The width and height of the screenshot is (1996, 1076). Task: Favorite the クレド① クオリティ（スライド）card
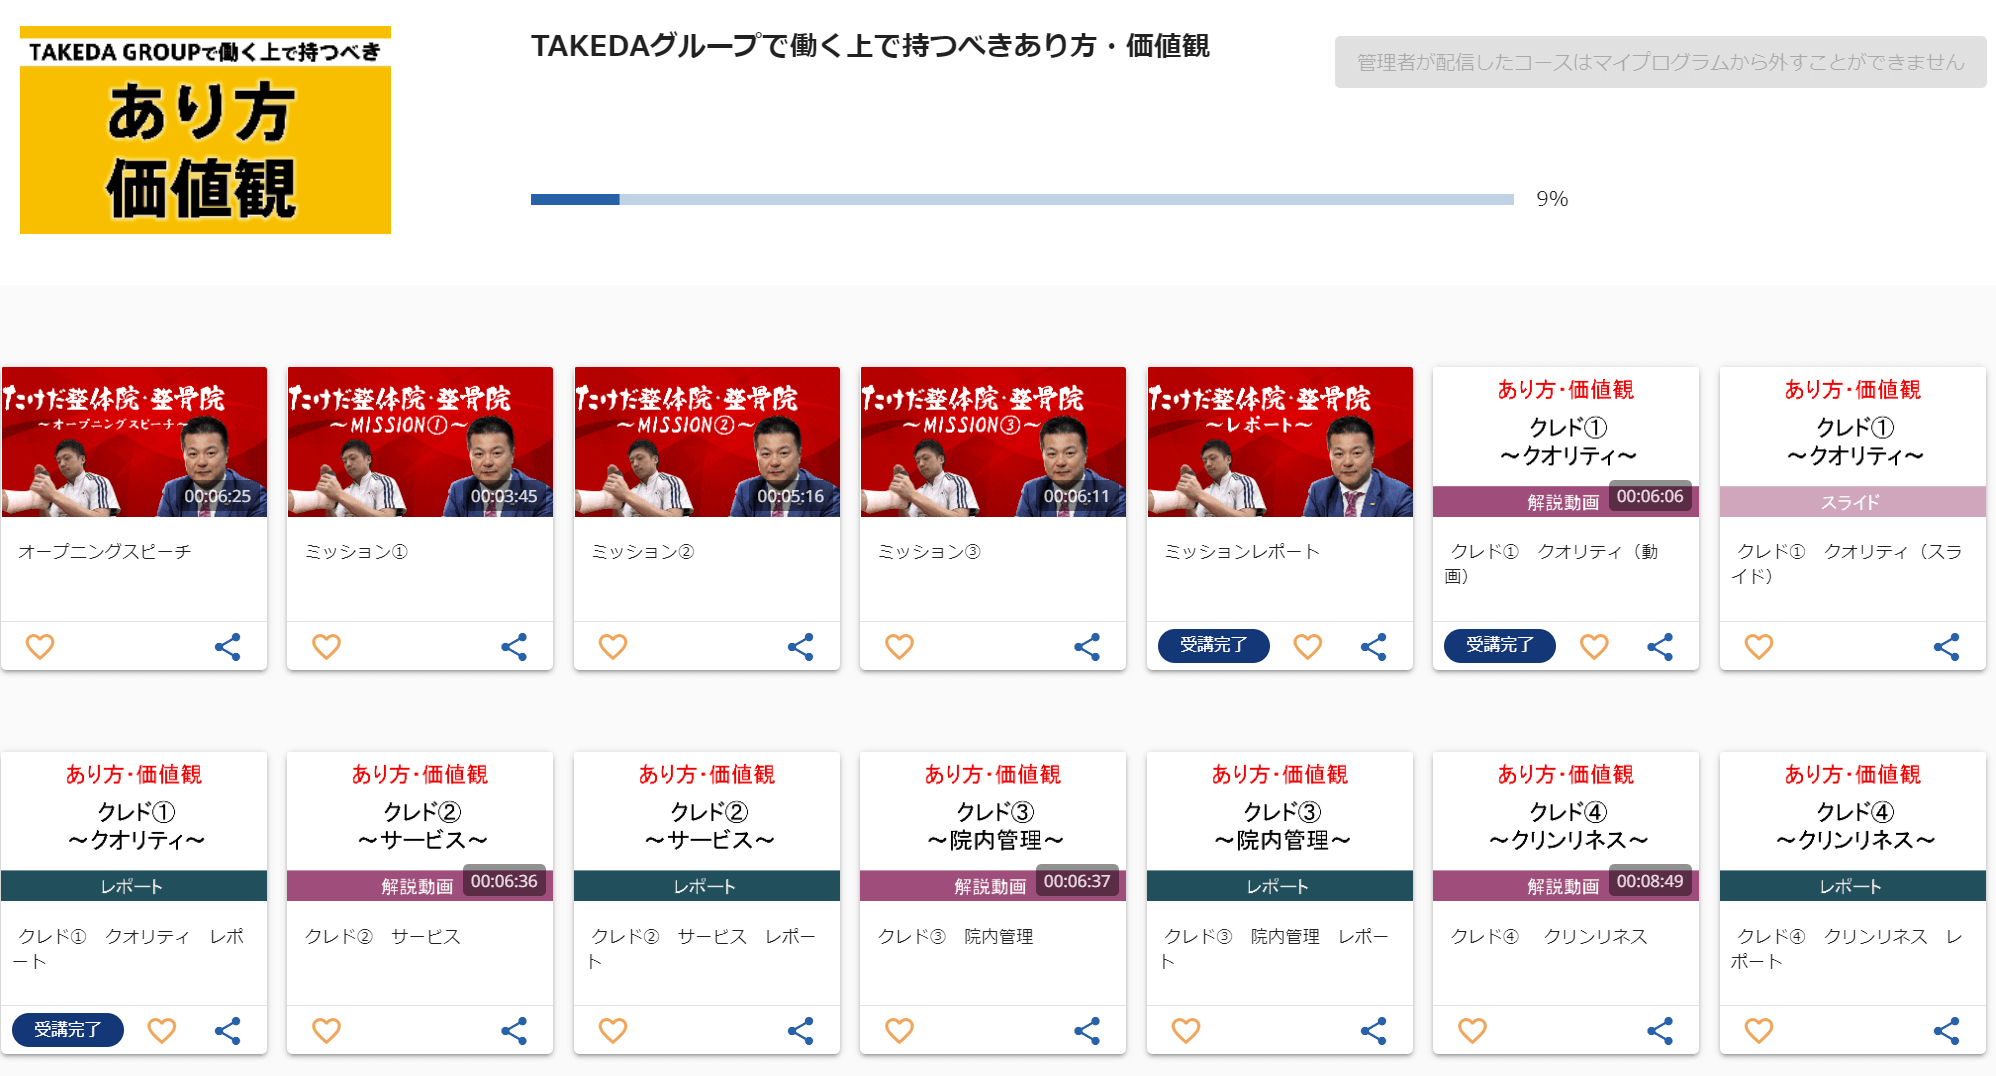click(1759, 647)
